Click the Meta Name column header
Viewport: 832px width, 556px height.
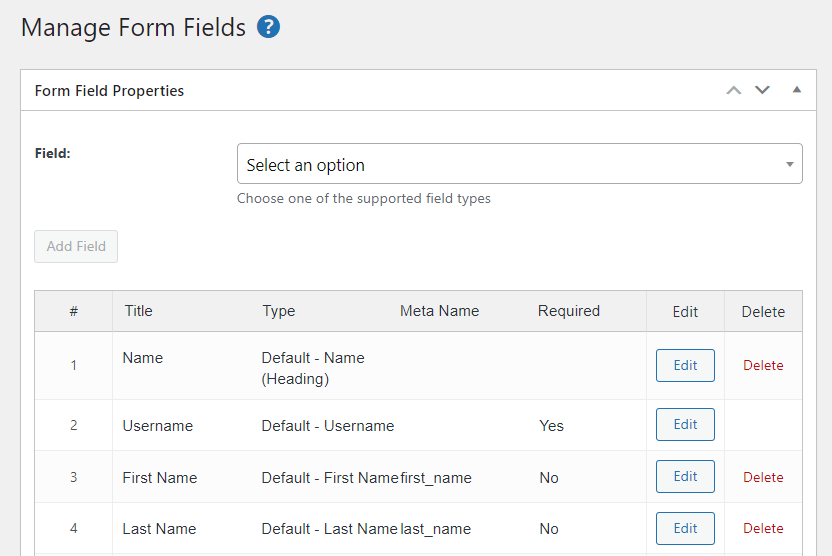(x=439, y=310)
